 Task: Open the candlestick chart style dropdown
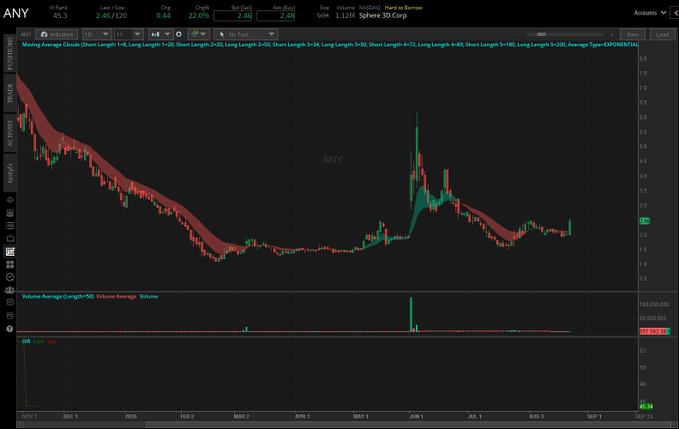point(160,34)
